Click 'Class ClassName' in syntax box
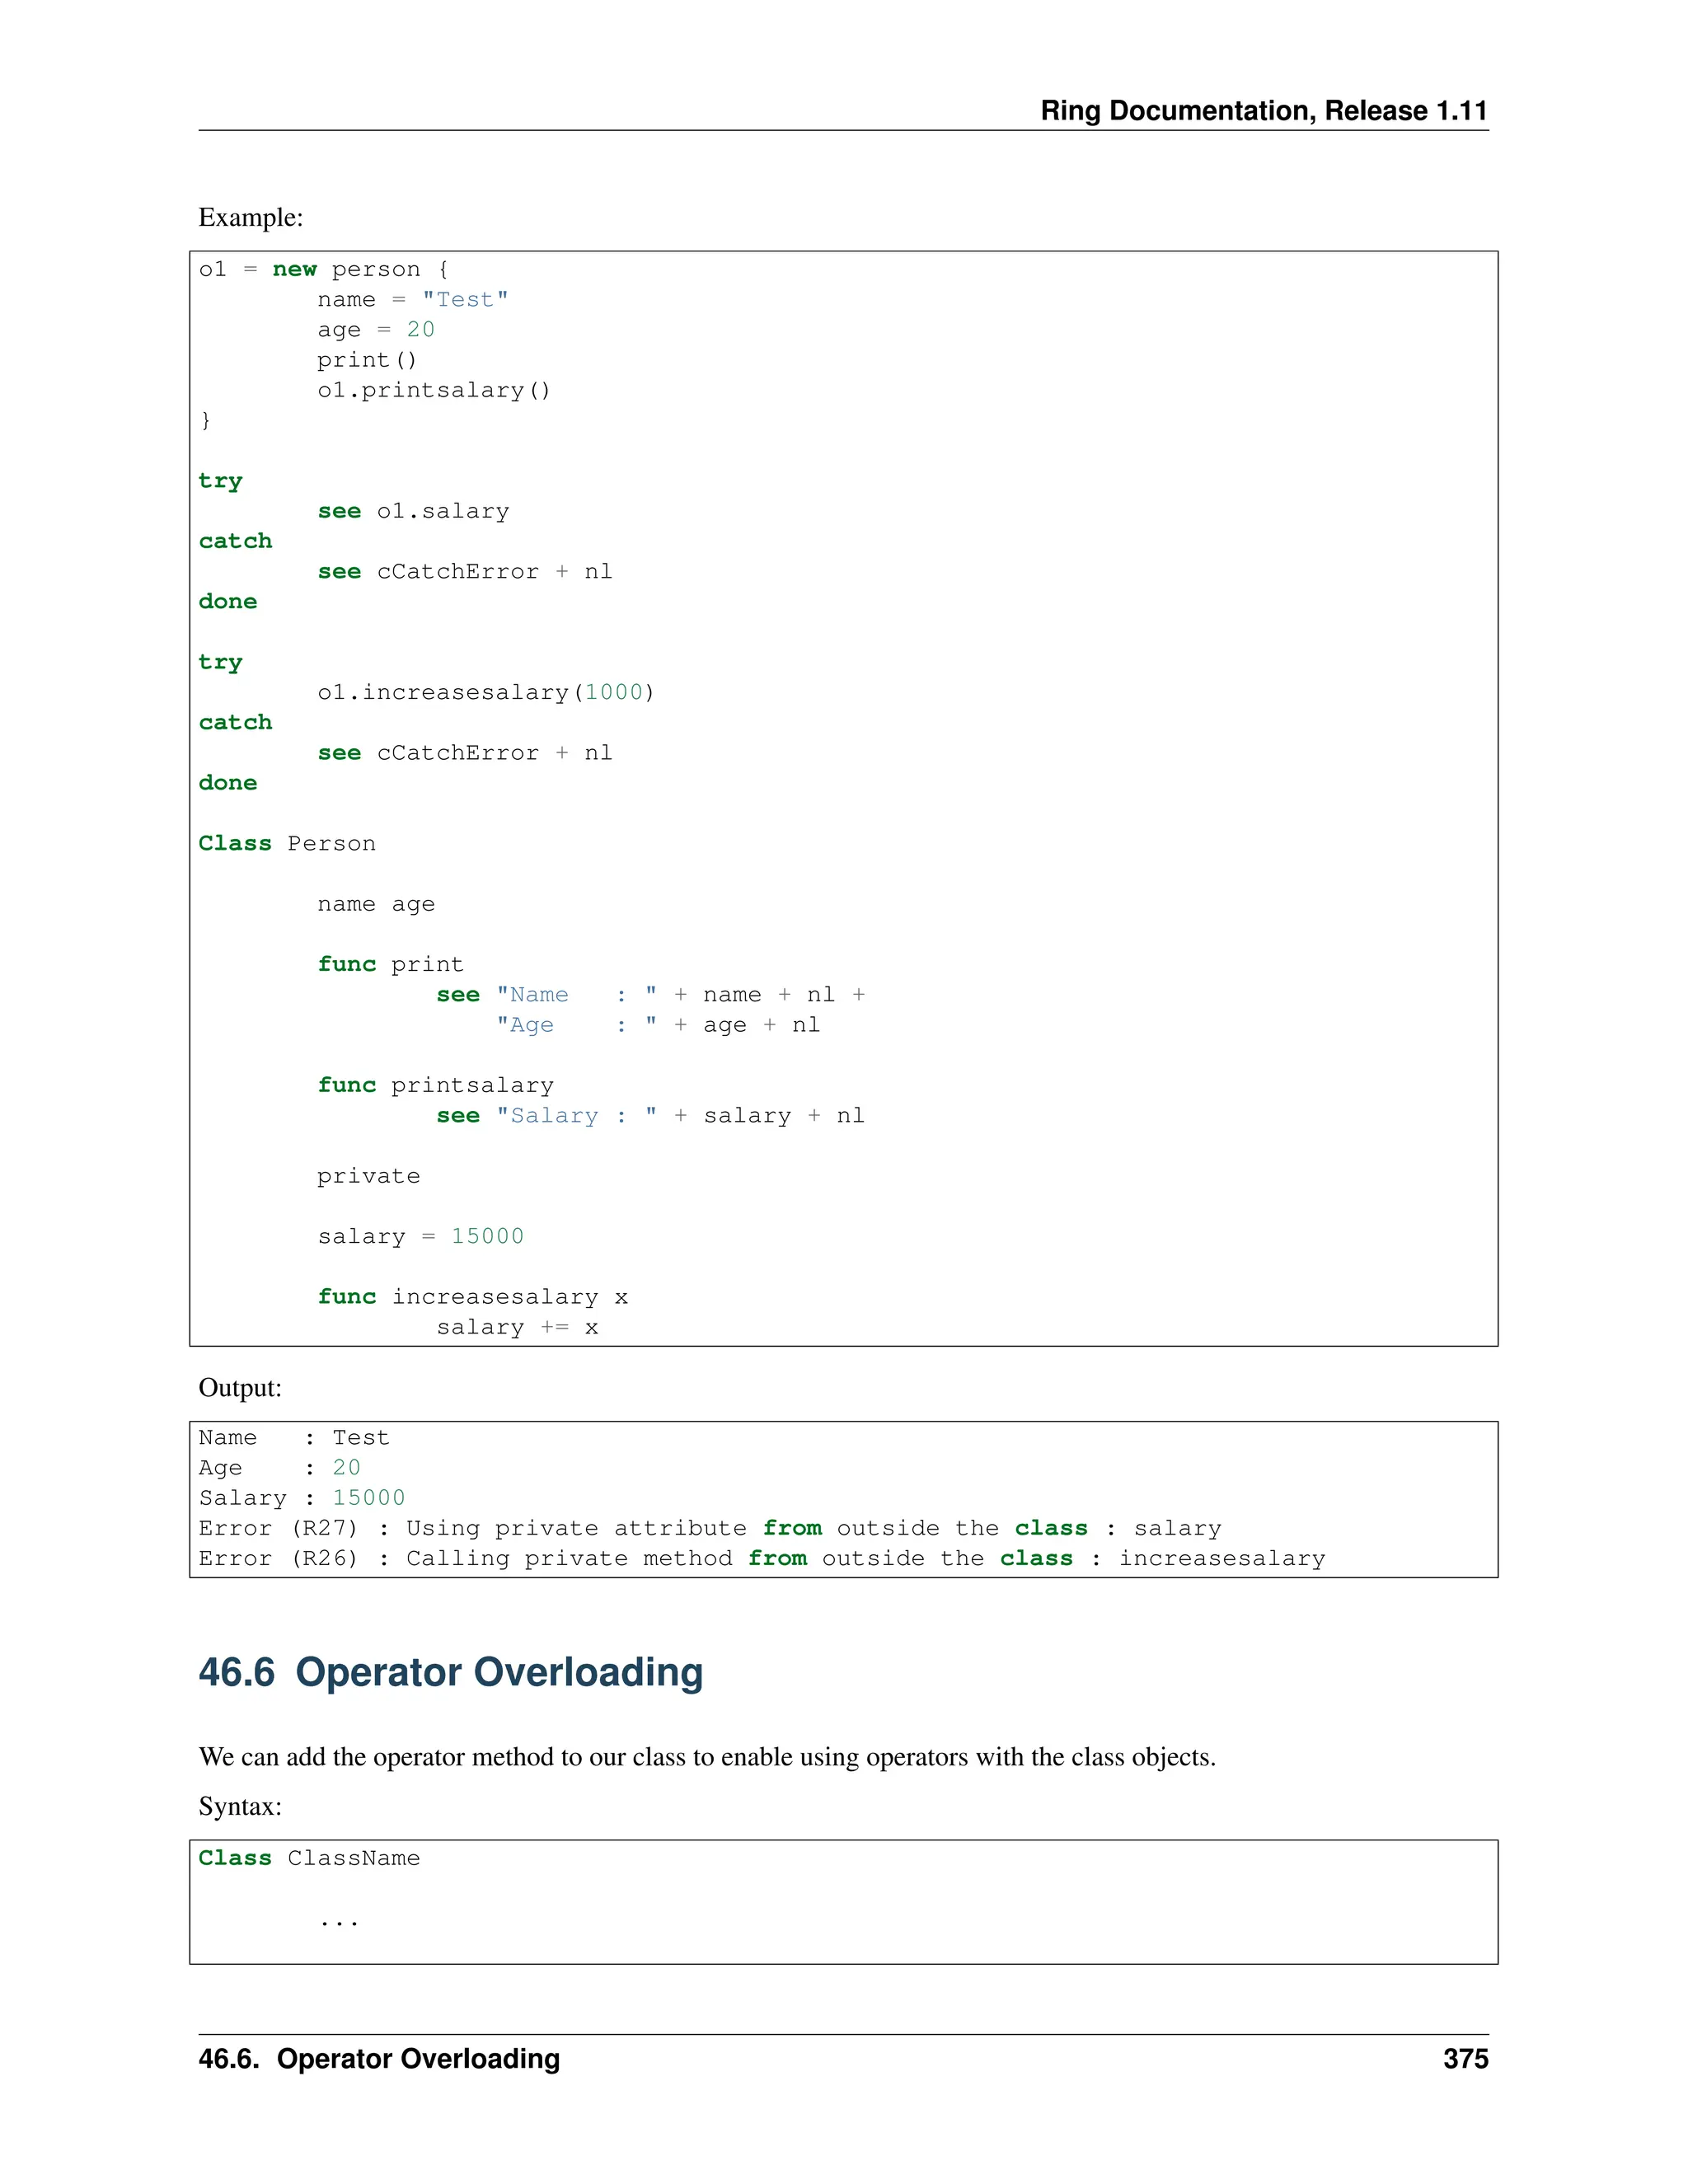1688x2184 pixels. coord(309,1858)
